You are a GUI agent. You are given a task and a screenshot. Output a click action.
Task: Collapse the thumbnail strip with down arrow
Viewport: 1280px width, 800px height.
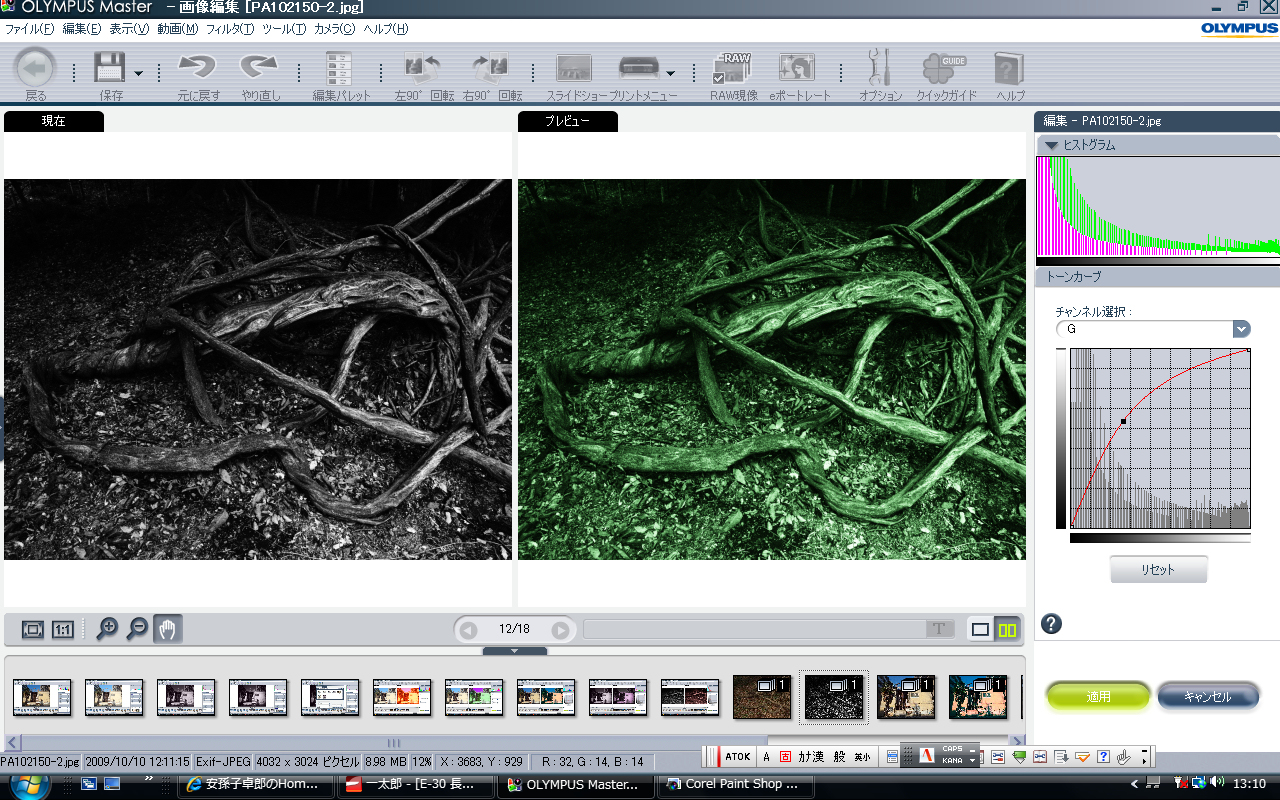click(x=515, y=651)
